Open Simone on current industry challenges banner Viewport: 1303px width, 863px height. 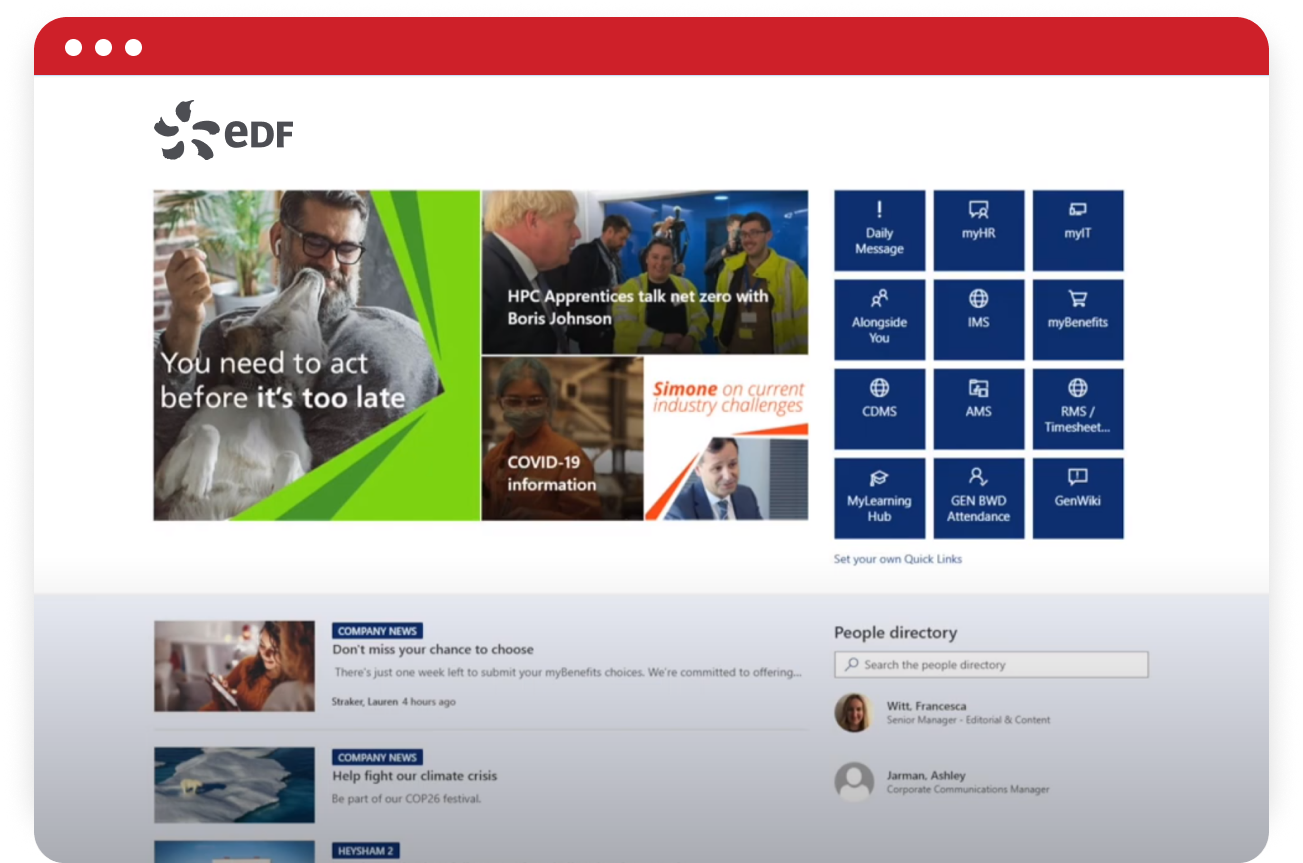tap(727, 439)
